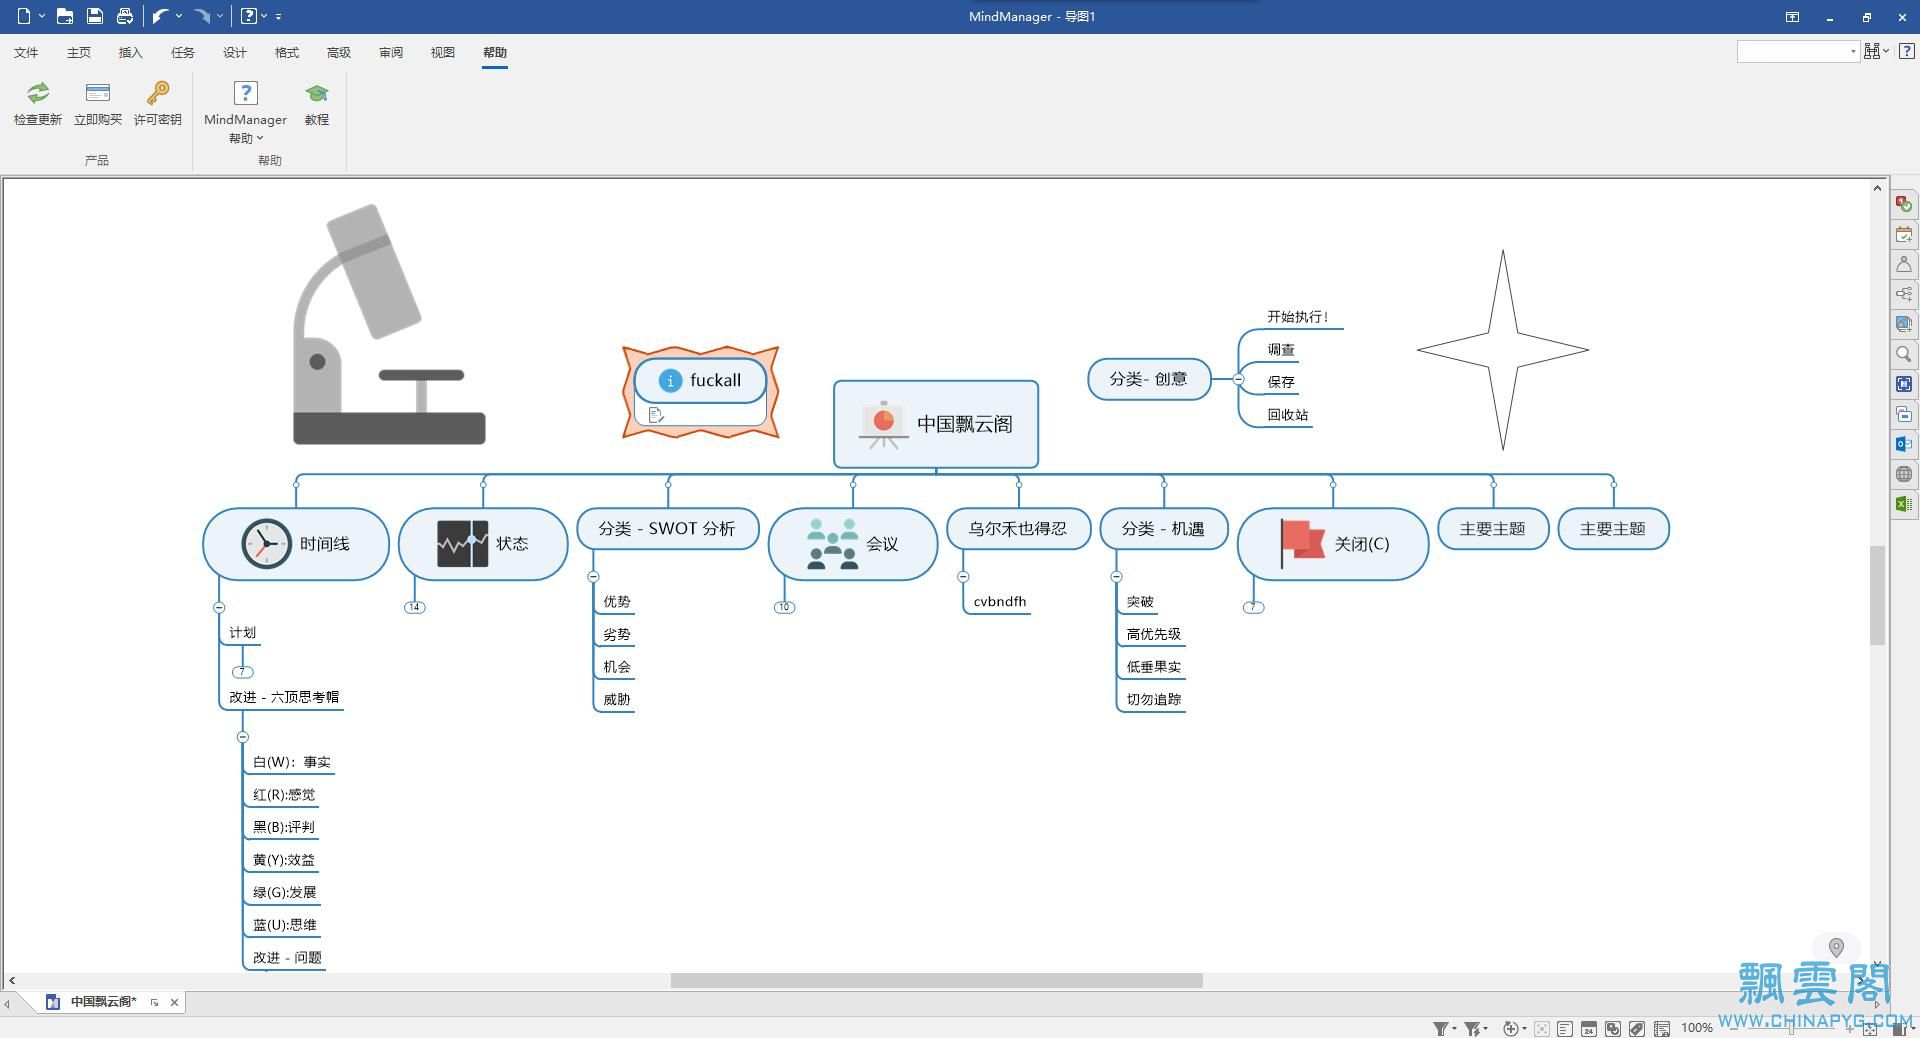The image size is (1920, 1038).
Task: Toggle focus-on-topic icon in status bar
Action: click(x=1541, y=1028)
